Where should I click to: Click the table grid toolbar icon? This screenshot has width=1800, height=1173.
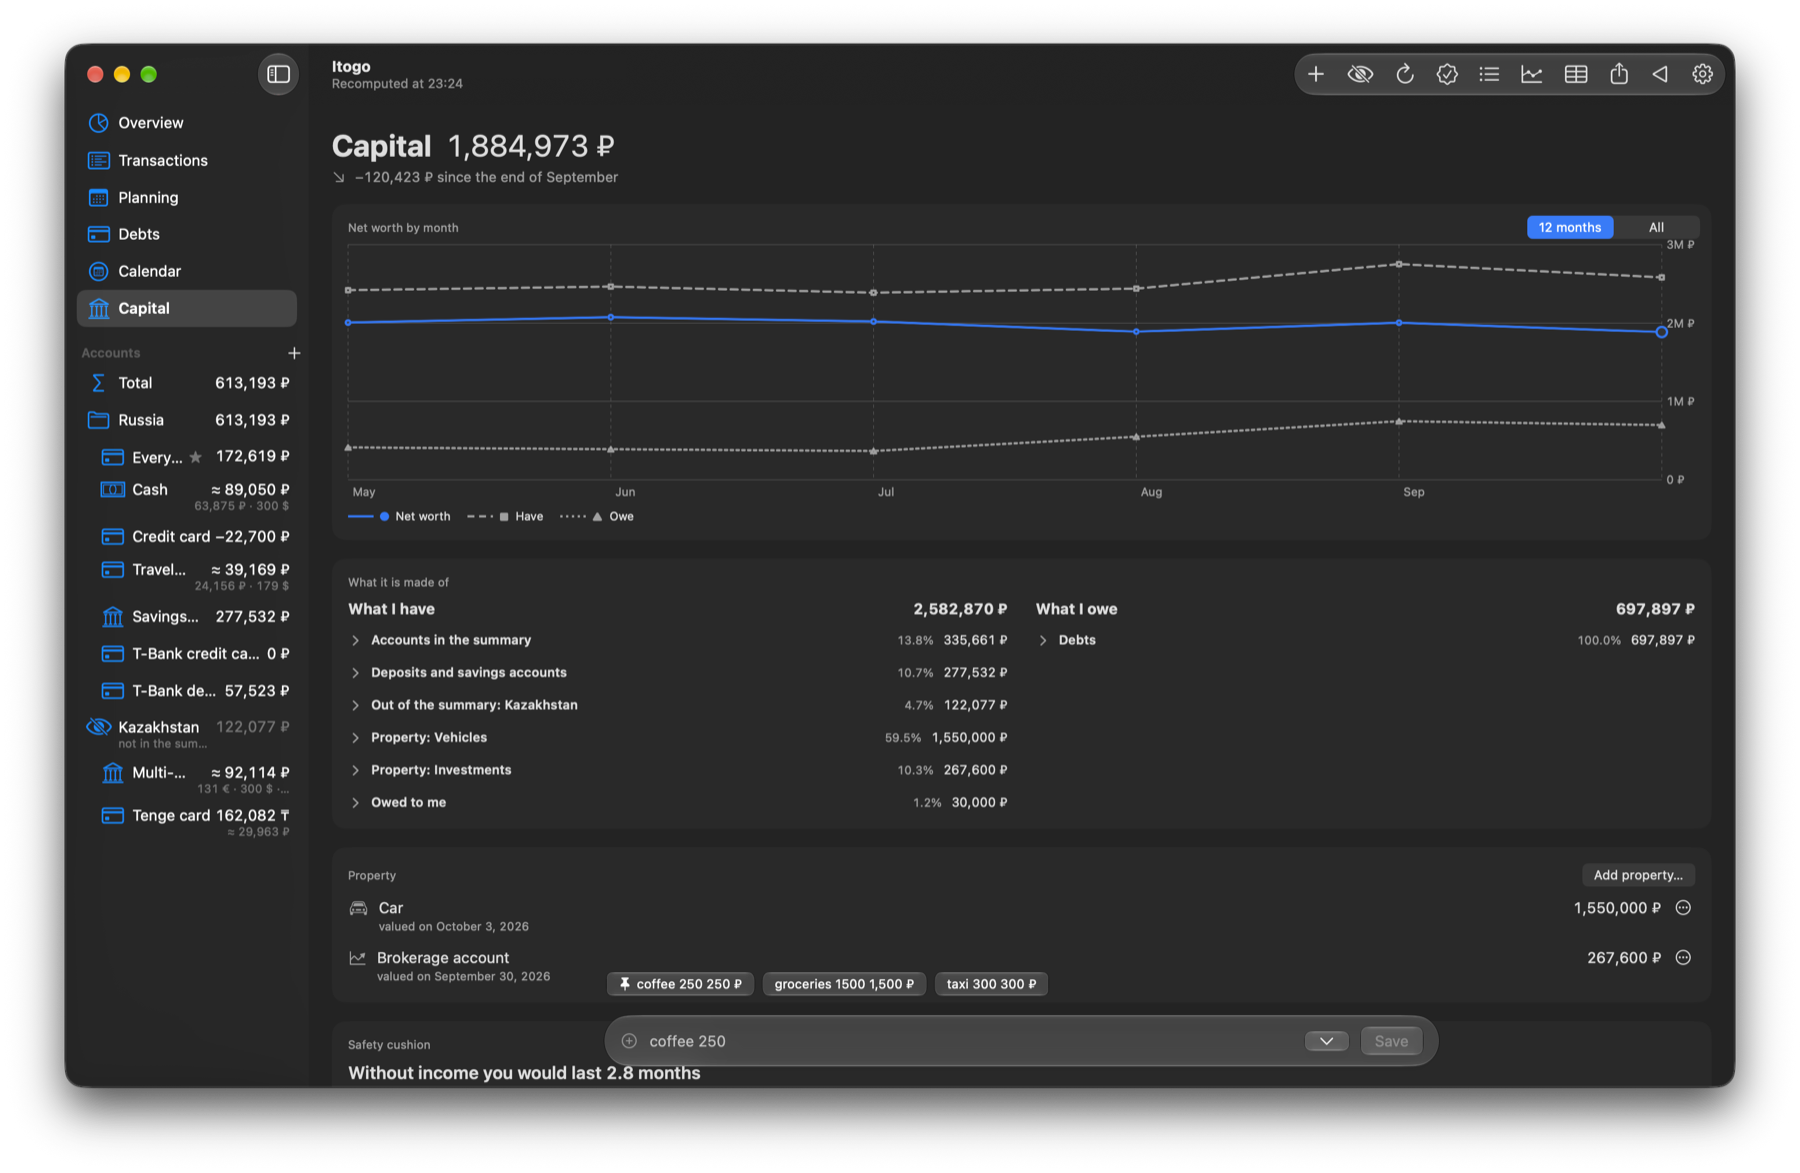[x=1576, y=74]
